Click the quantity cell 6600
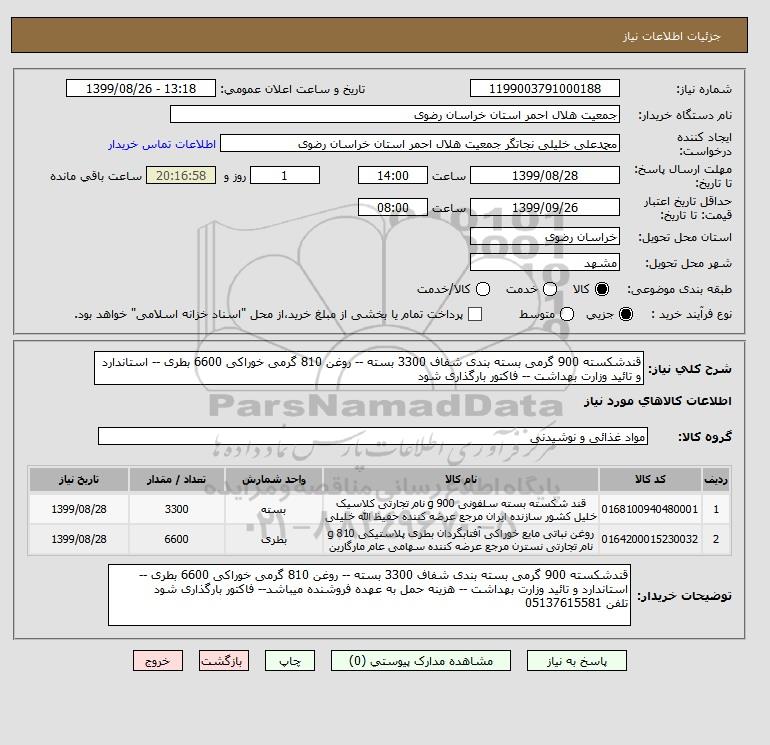 click(x=177, y=539)
